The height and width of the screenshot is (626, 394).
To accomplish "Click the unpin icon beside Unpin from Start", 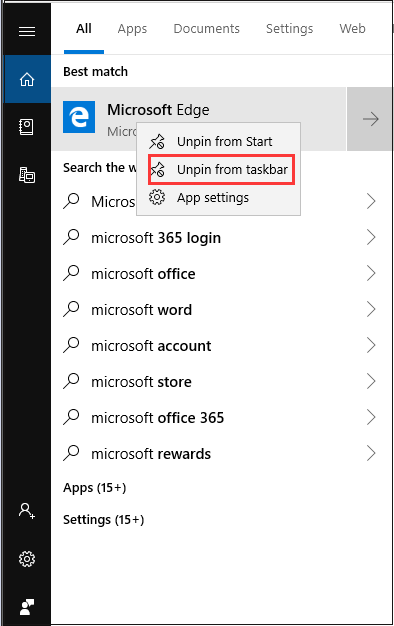I will (157, 141).
